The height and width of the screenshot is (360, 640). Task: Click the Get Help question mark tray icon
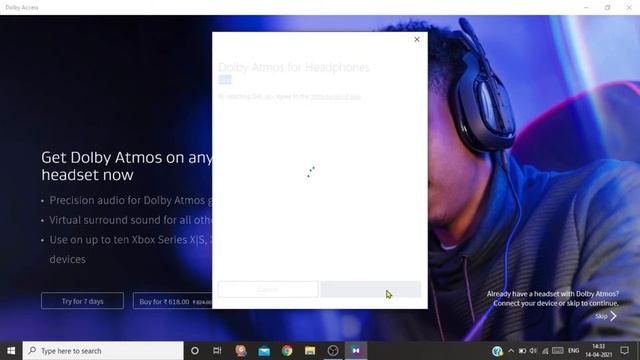pyautogui.click(x=497, y=351)
